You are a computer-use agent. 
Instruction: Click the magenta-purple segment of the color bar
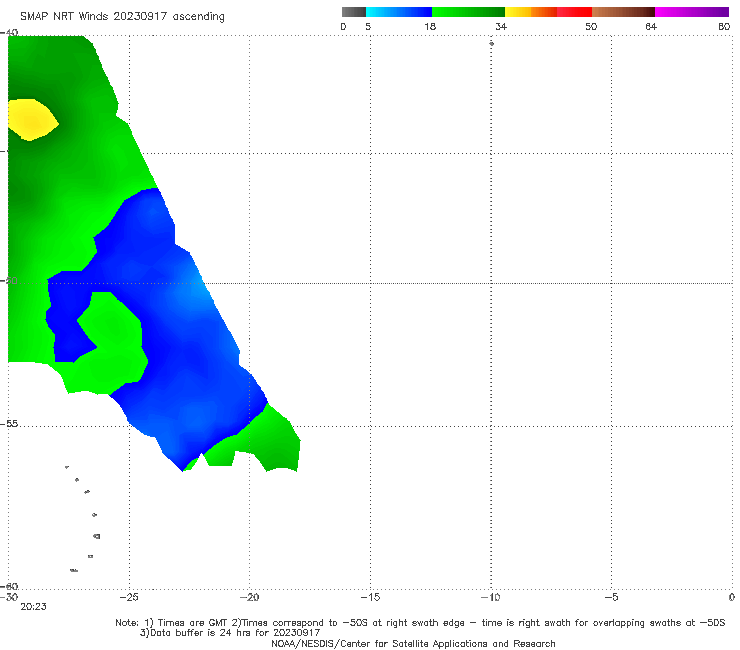pyautogui.click(x=692, y=12)
